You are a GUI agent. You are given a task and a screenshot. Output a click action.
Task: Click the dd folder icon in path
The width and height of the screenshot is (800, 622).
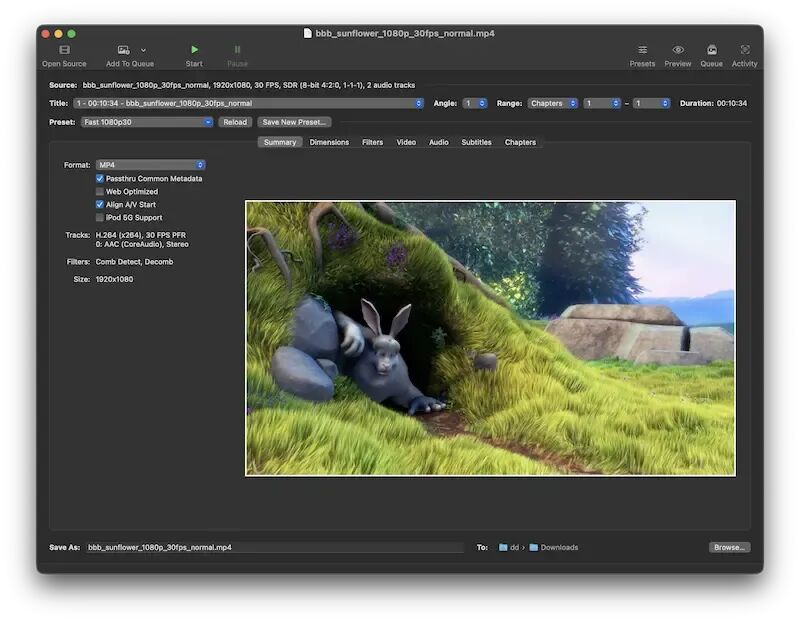click(x=503, y=548)
